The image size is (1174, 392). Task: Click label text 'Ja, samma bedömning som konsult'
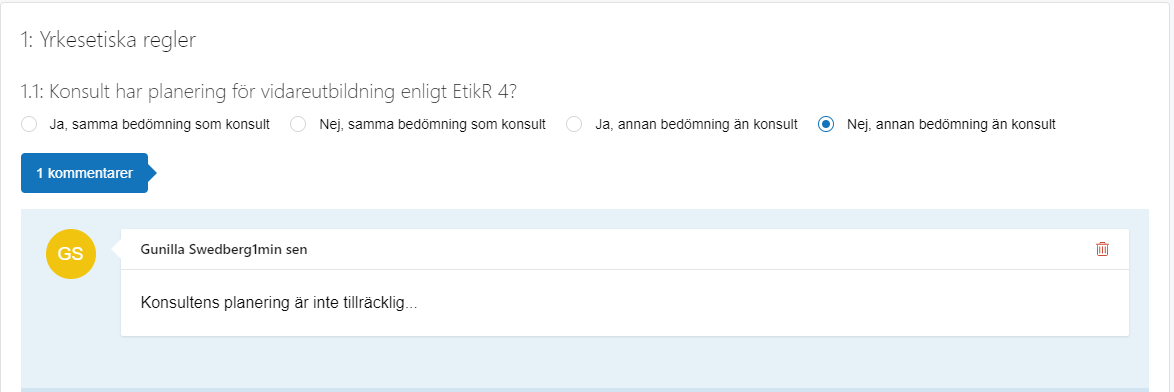click(159, 124)
